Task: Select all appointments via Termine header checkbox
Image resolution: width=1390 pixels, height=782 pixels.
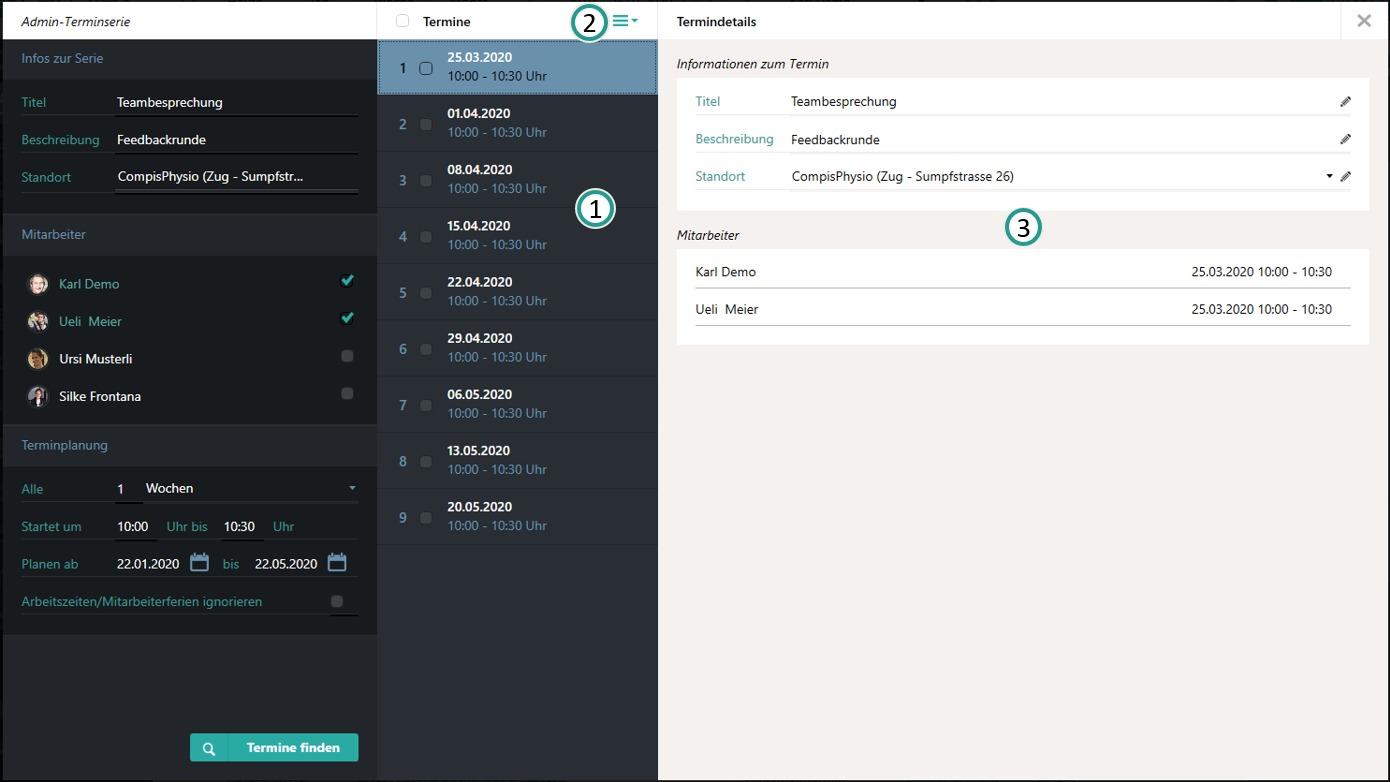Action: click(402, 21)
